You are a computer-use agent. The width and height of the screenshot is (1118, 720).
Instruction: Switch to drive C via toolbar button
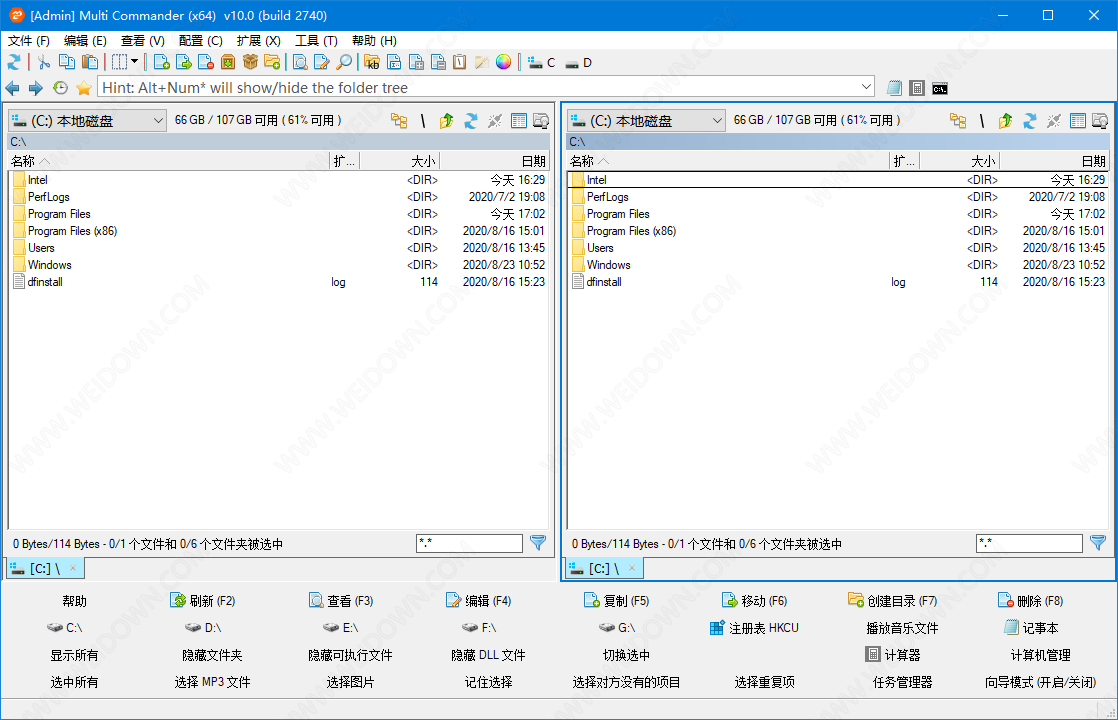tap(542, 63)
